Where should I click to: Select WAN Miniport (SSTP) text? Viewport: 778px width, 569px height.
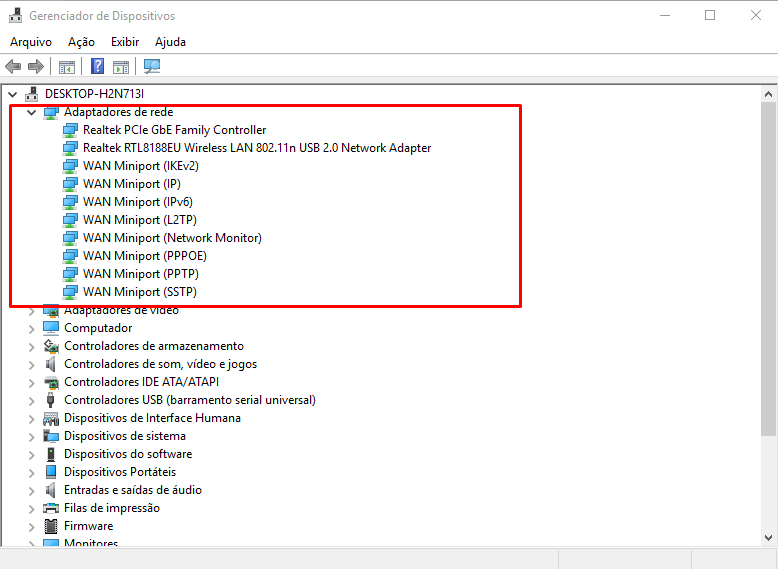click(x=140, y=292)
